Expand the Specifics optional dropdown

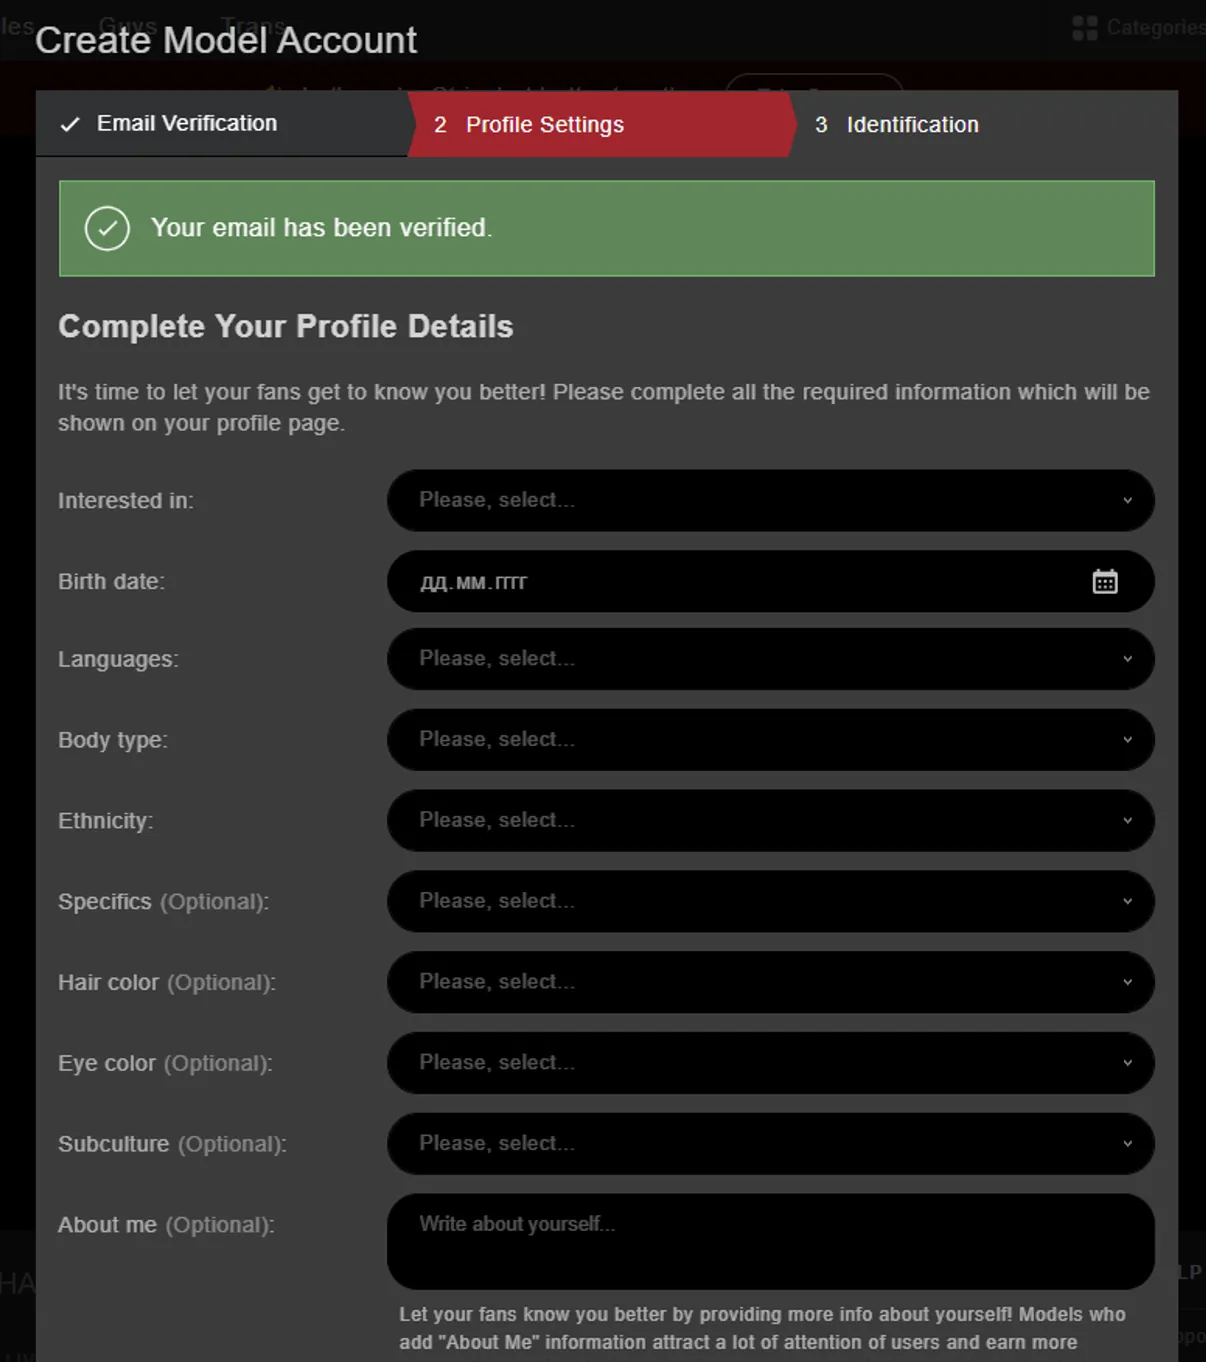click(770, 901)
